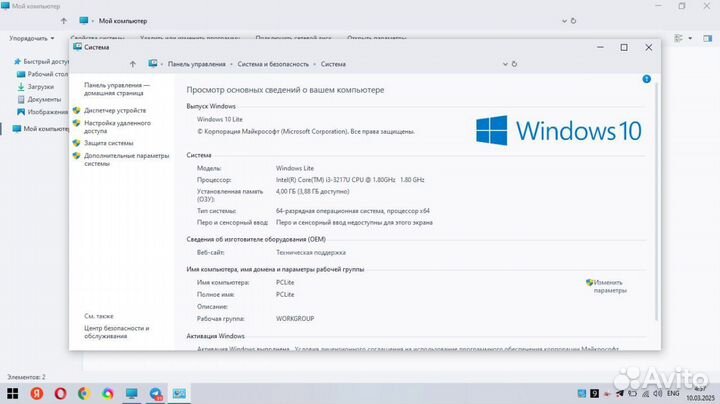Expand address history dropdown in Мой компьютер window
The width and height of the screenshot is (720, 404).
pyautogui.click(x=564, y=21)
